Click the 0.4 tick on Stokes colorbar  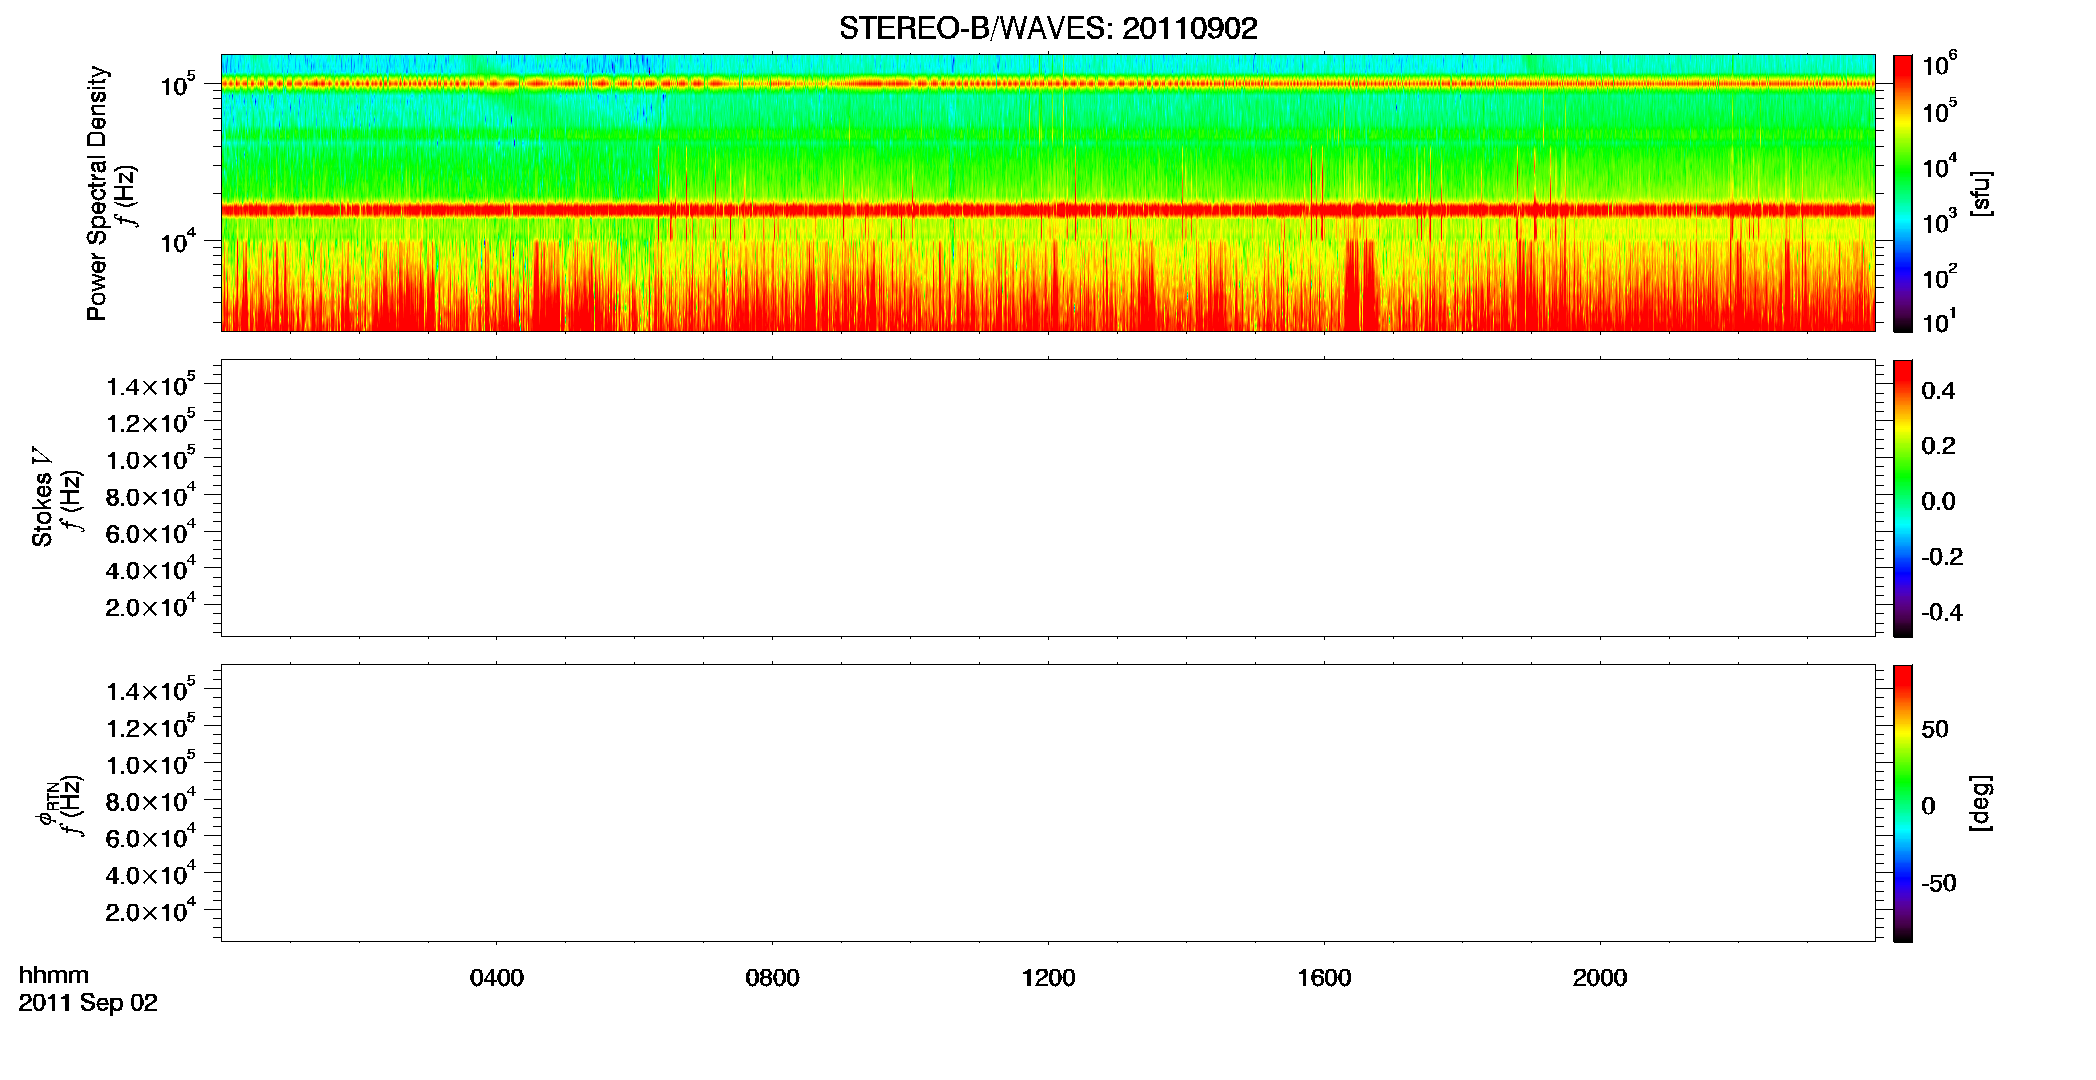point(1938,391)
